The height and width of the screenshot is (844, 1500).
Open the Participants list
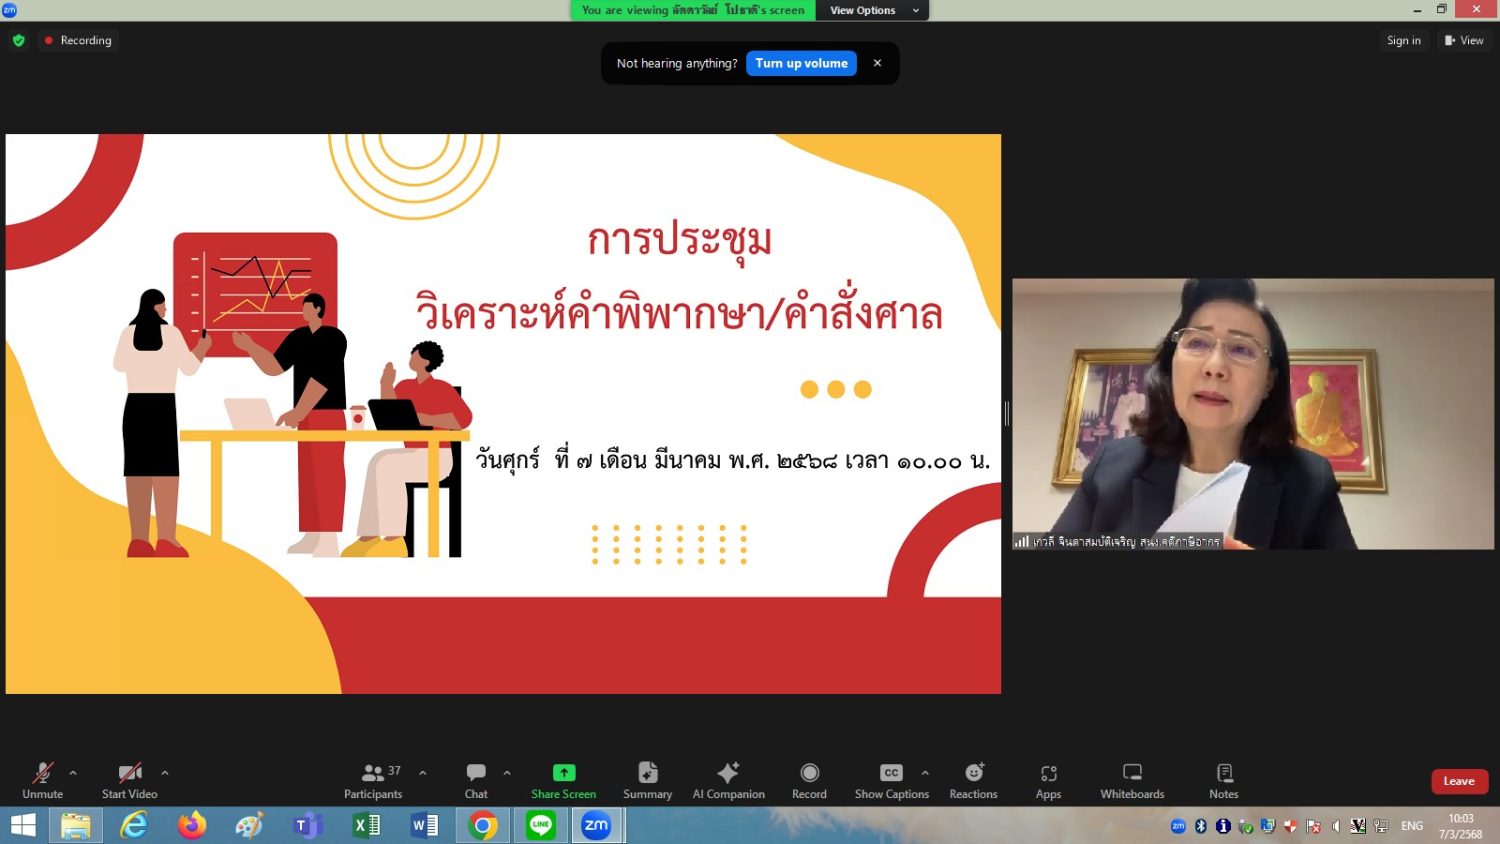click(373, 780)
